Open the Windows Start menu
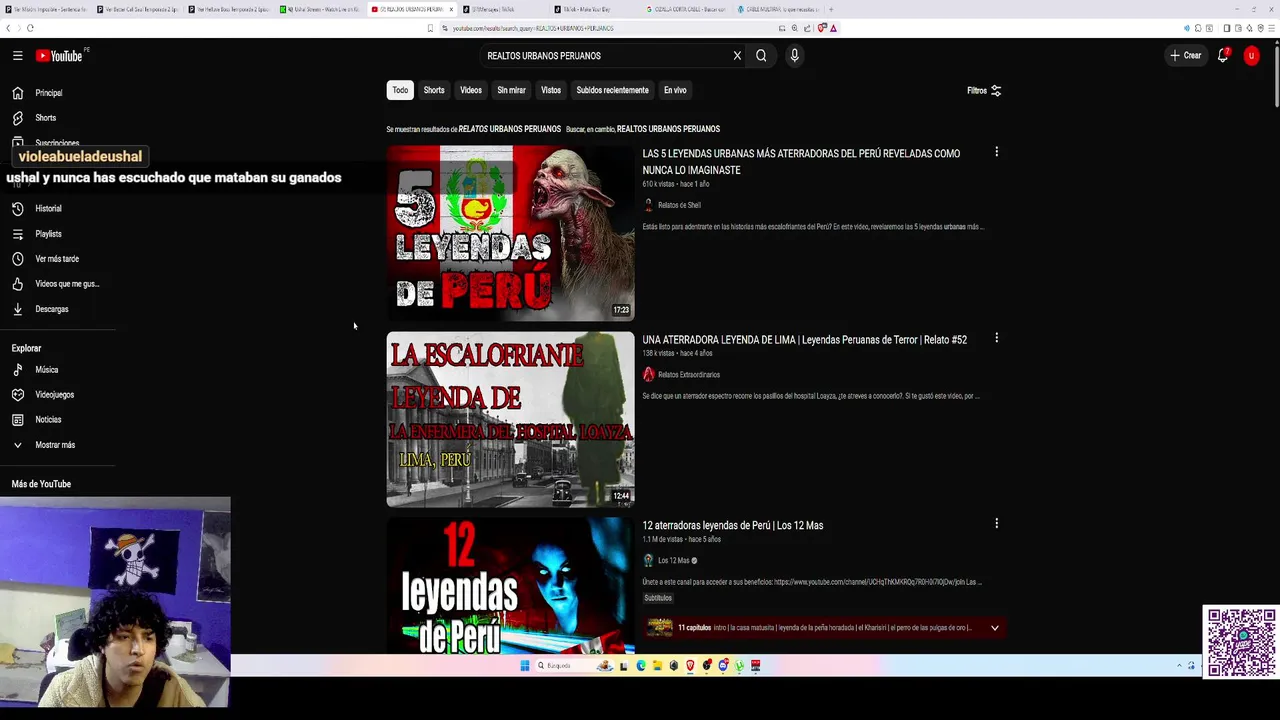 [524, 666]
